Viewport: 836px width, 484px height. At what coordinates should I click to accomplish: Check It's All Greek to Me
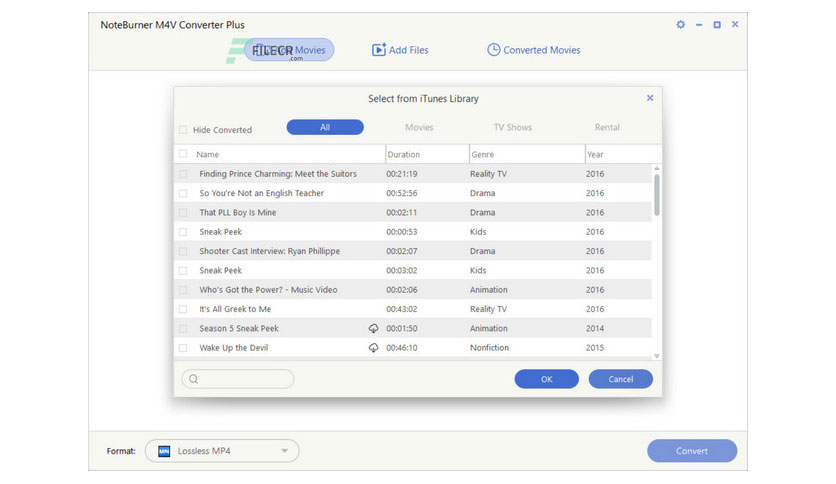tap(183, 309)
